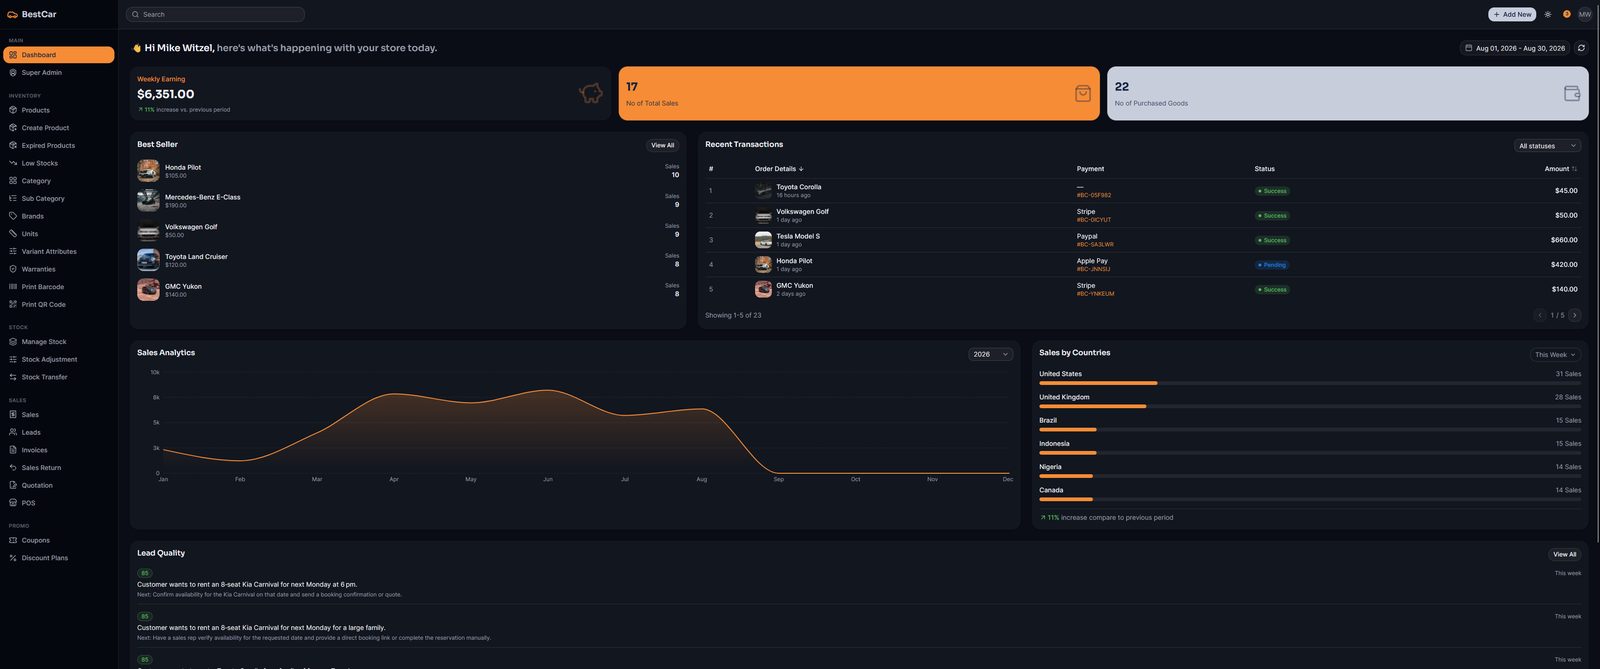Click the Create Product sidebar icon

pos(13,128)
